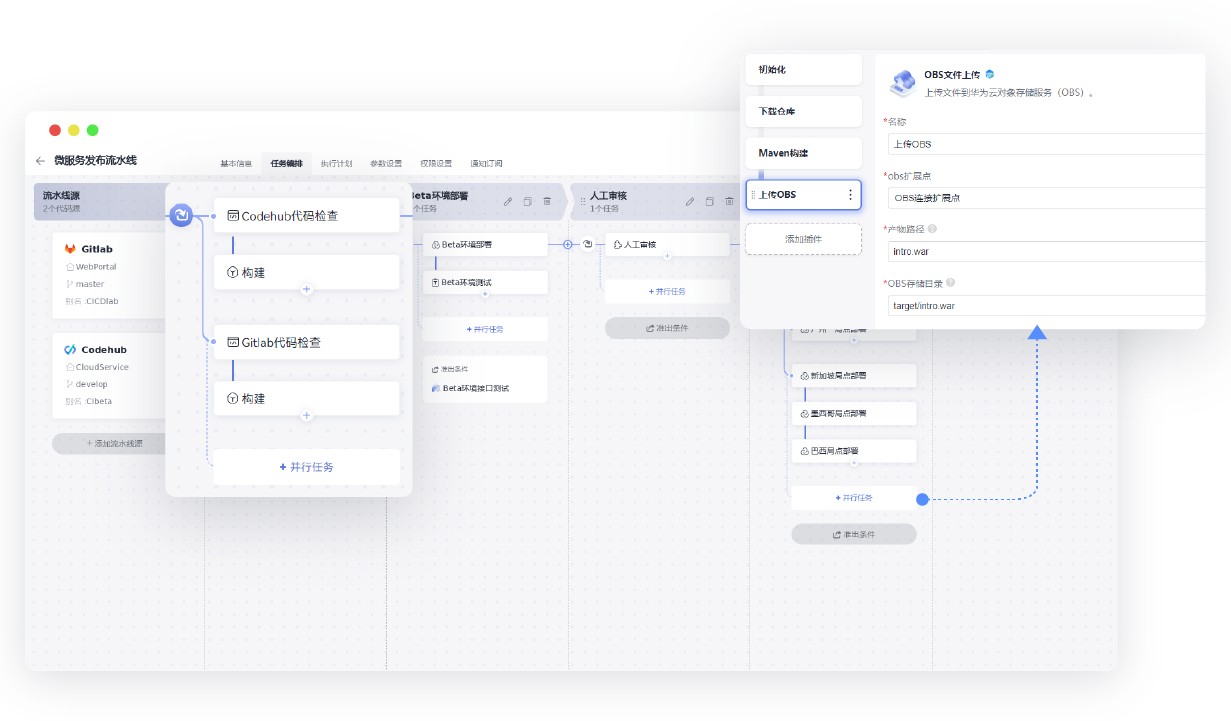Click stage entry icon before 人工审核 task

tap(588, 244)
